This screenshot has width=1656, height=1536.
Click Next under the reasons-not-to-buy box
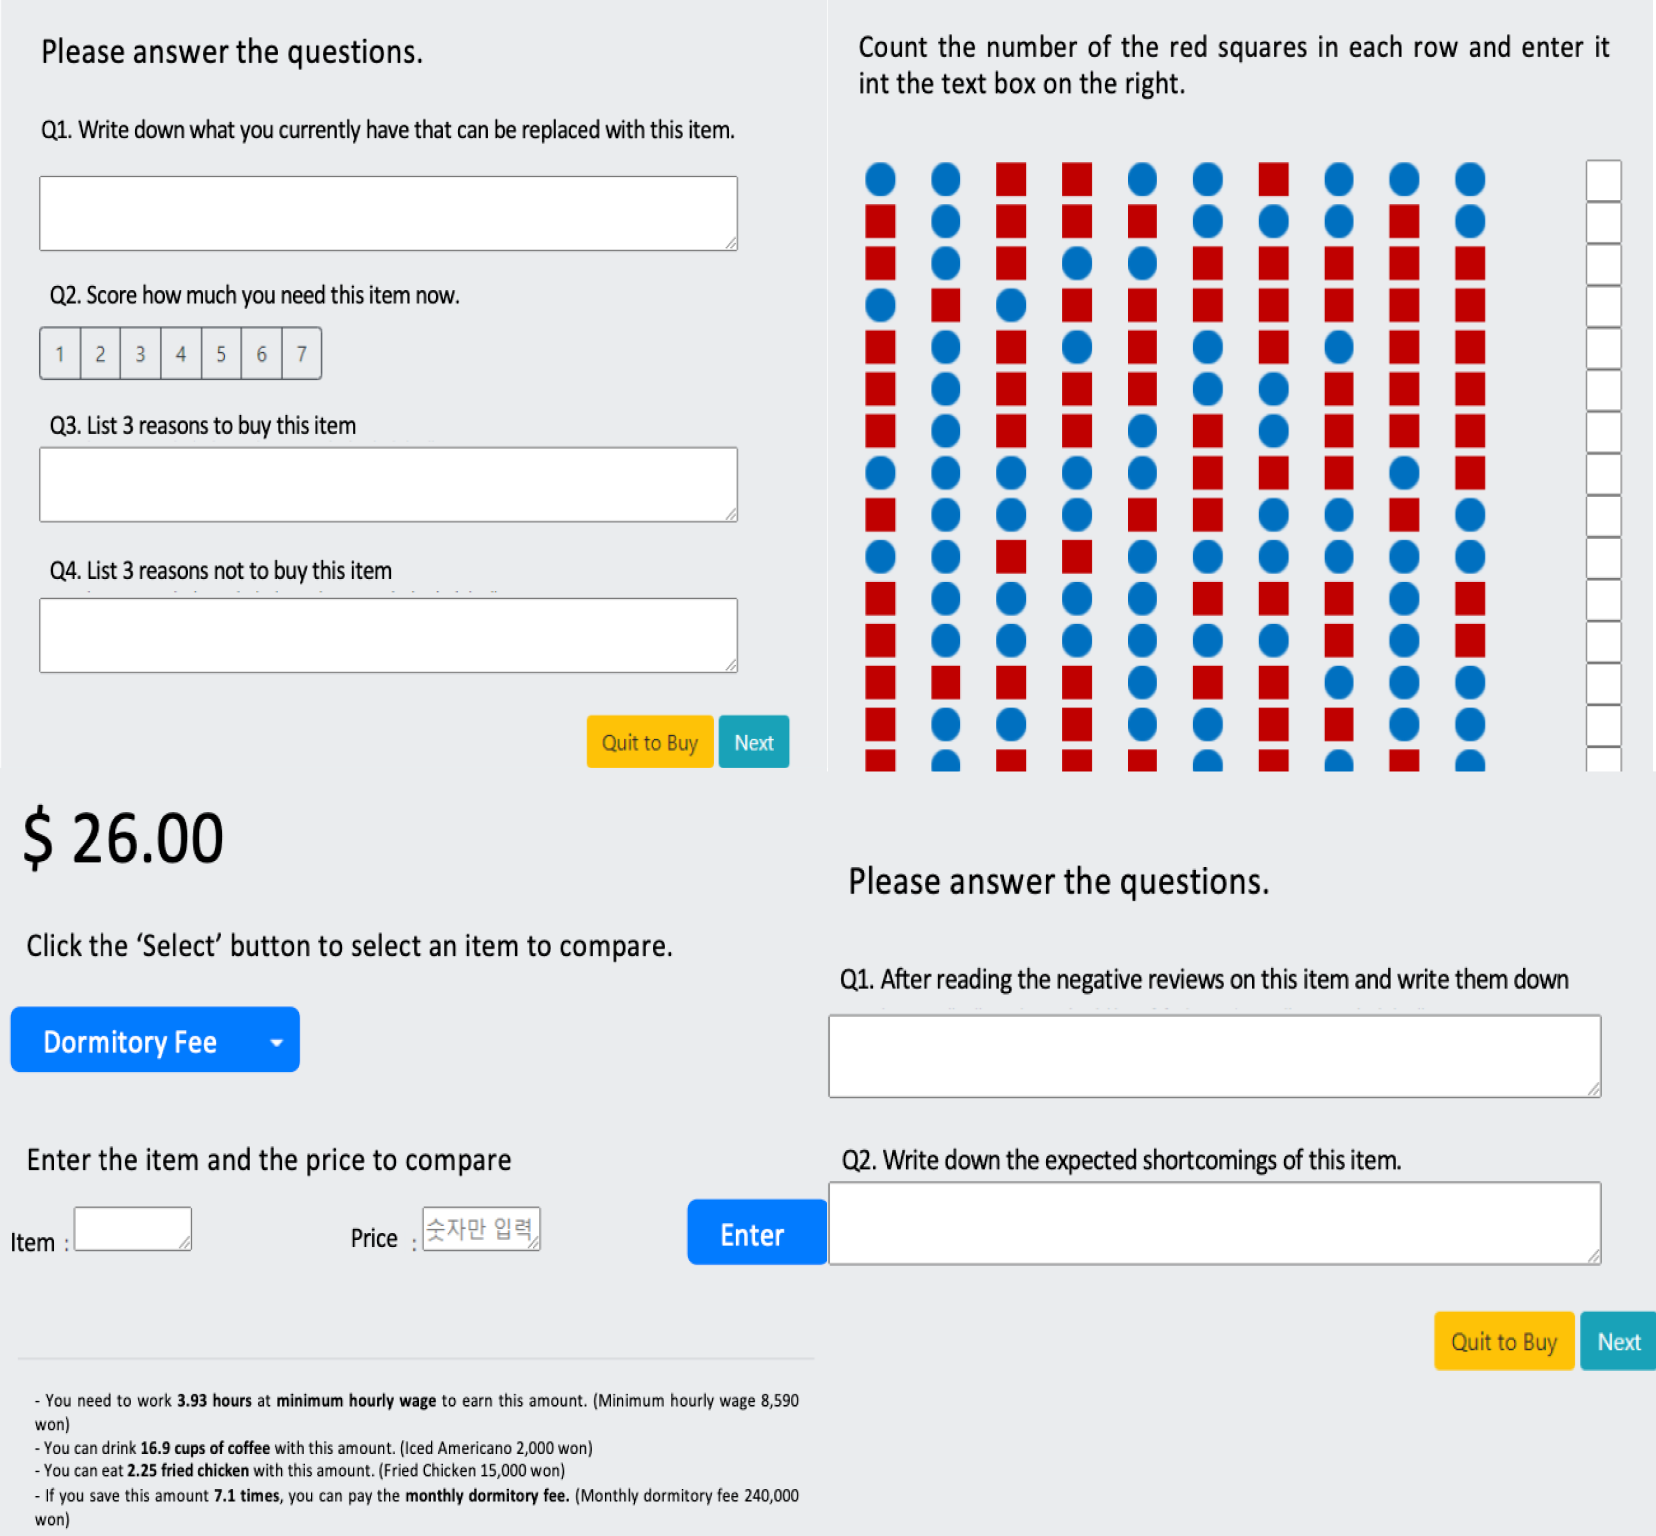tap(753, 742)
